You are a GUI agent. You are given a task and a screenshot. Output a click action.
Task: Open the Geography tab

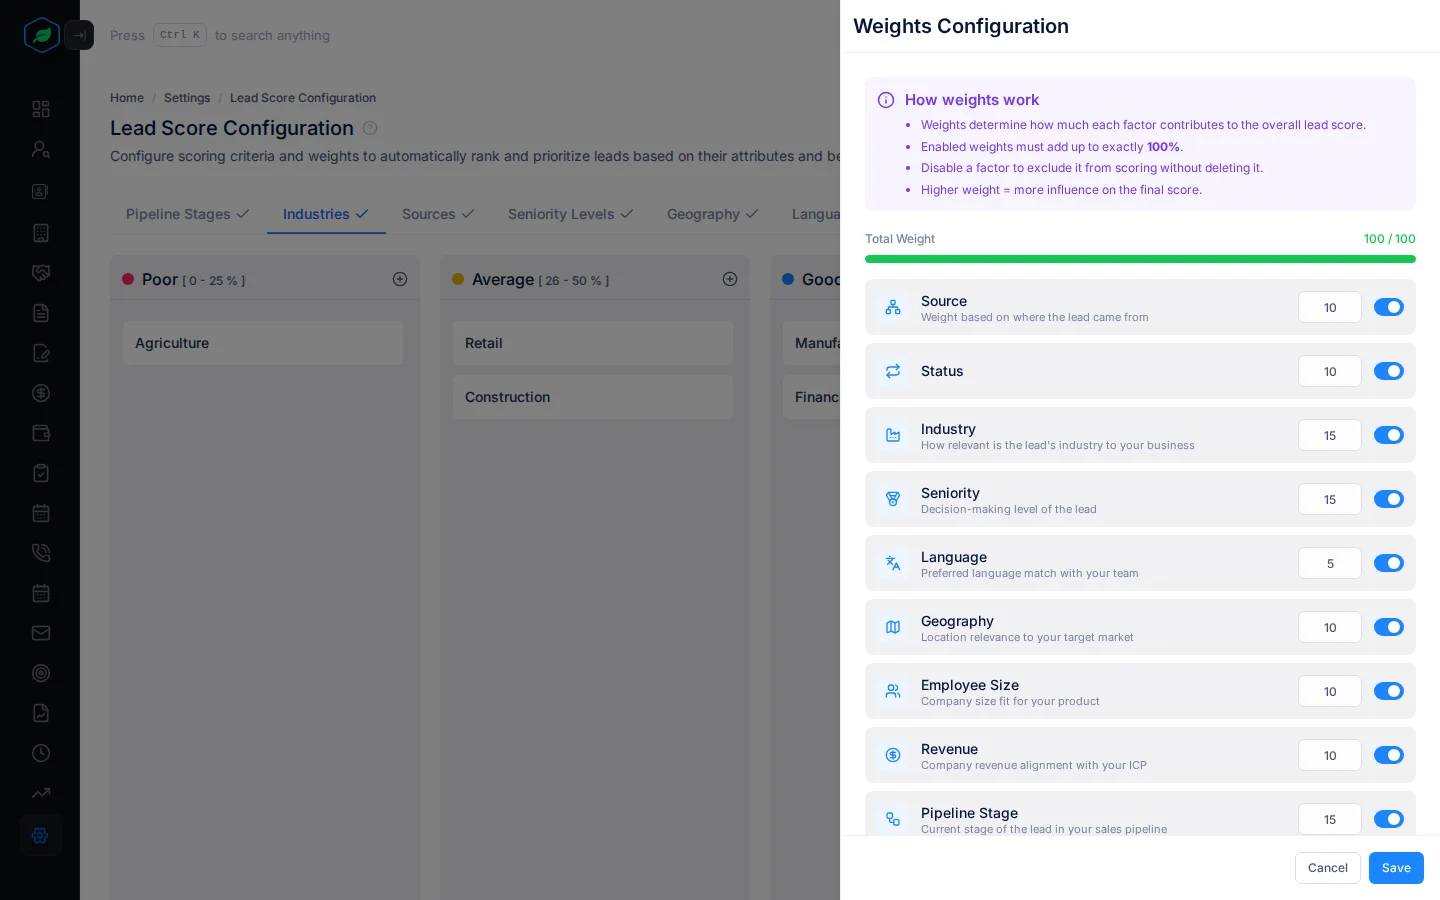(x=713, y=214)
